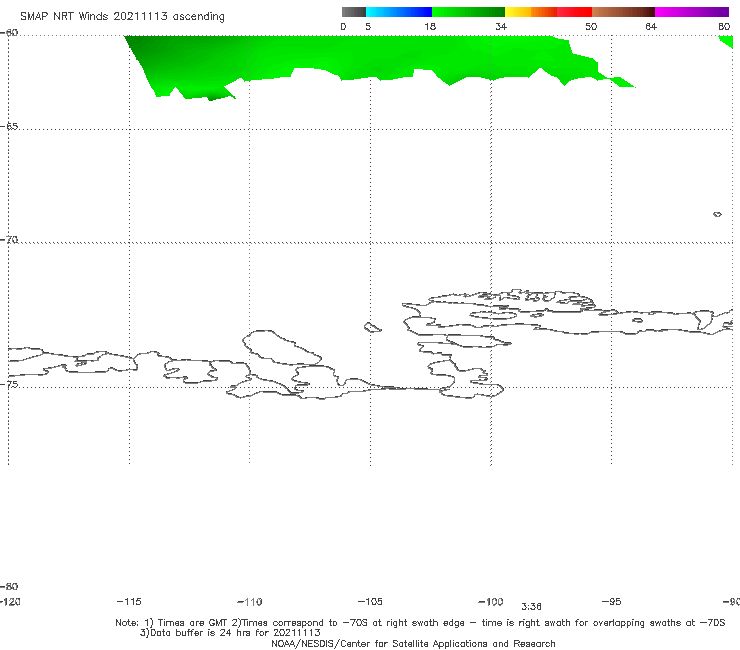Click the longitude label '-120'
The image size is (740, 650).
(x=10, y=601)
